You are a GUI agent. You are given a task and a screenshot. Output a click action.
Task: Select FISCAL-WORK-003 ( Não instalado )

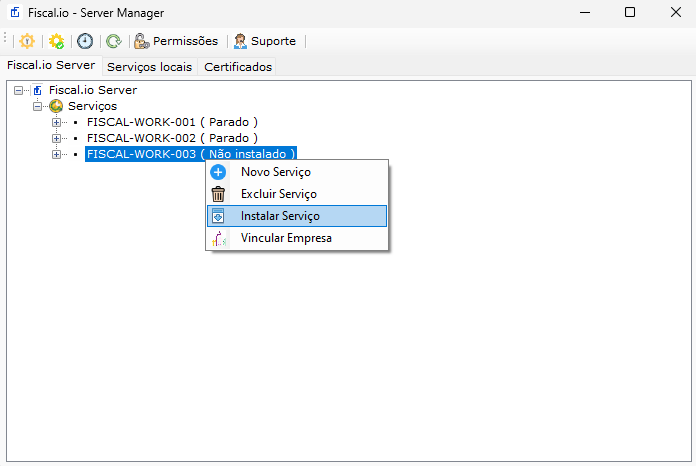pos(191,154)
